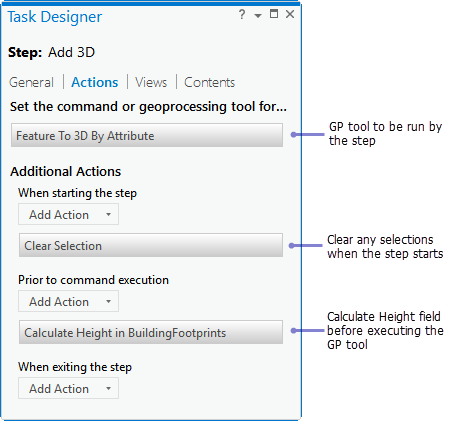Maximize the Task Designer pane
The height and width of the screenshot is (427, 470).
[x=274, y=14]
